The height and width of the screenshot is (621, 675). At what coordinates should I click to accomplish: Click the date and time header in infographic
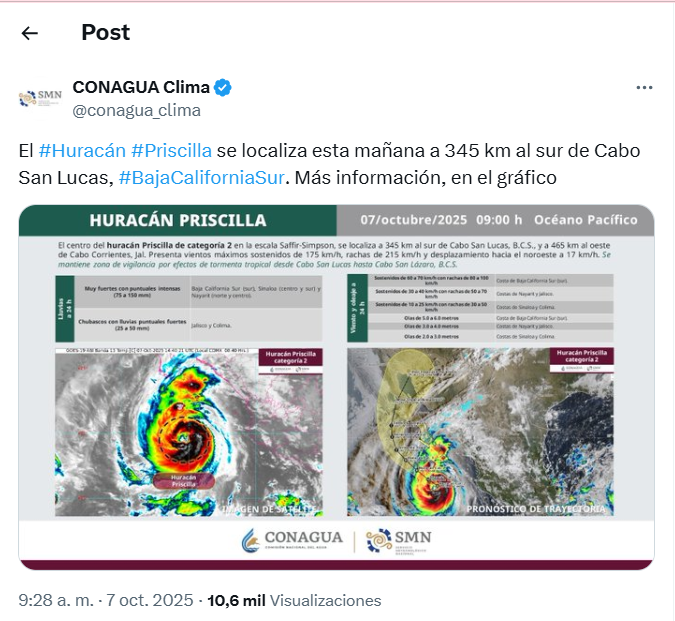498,220
